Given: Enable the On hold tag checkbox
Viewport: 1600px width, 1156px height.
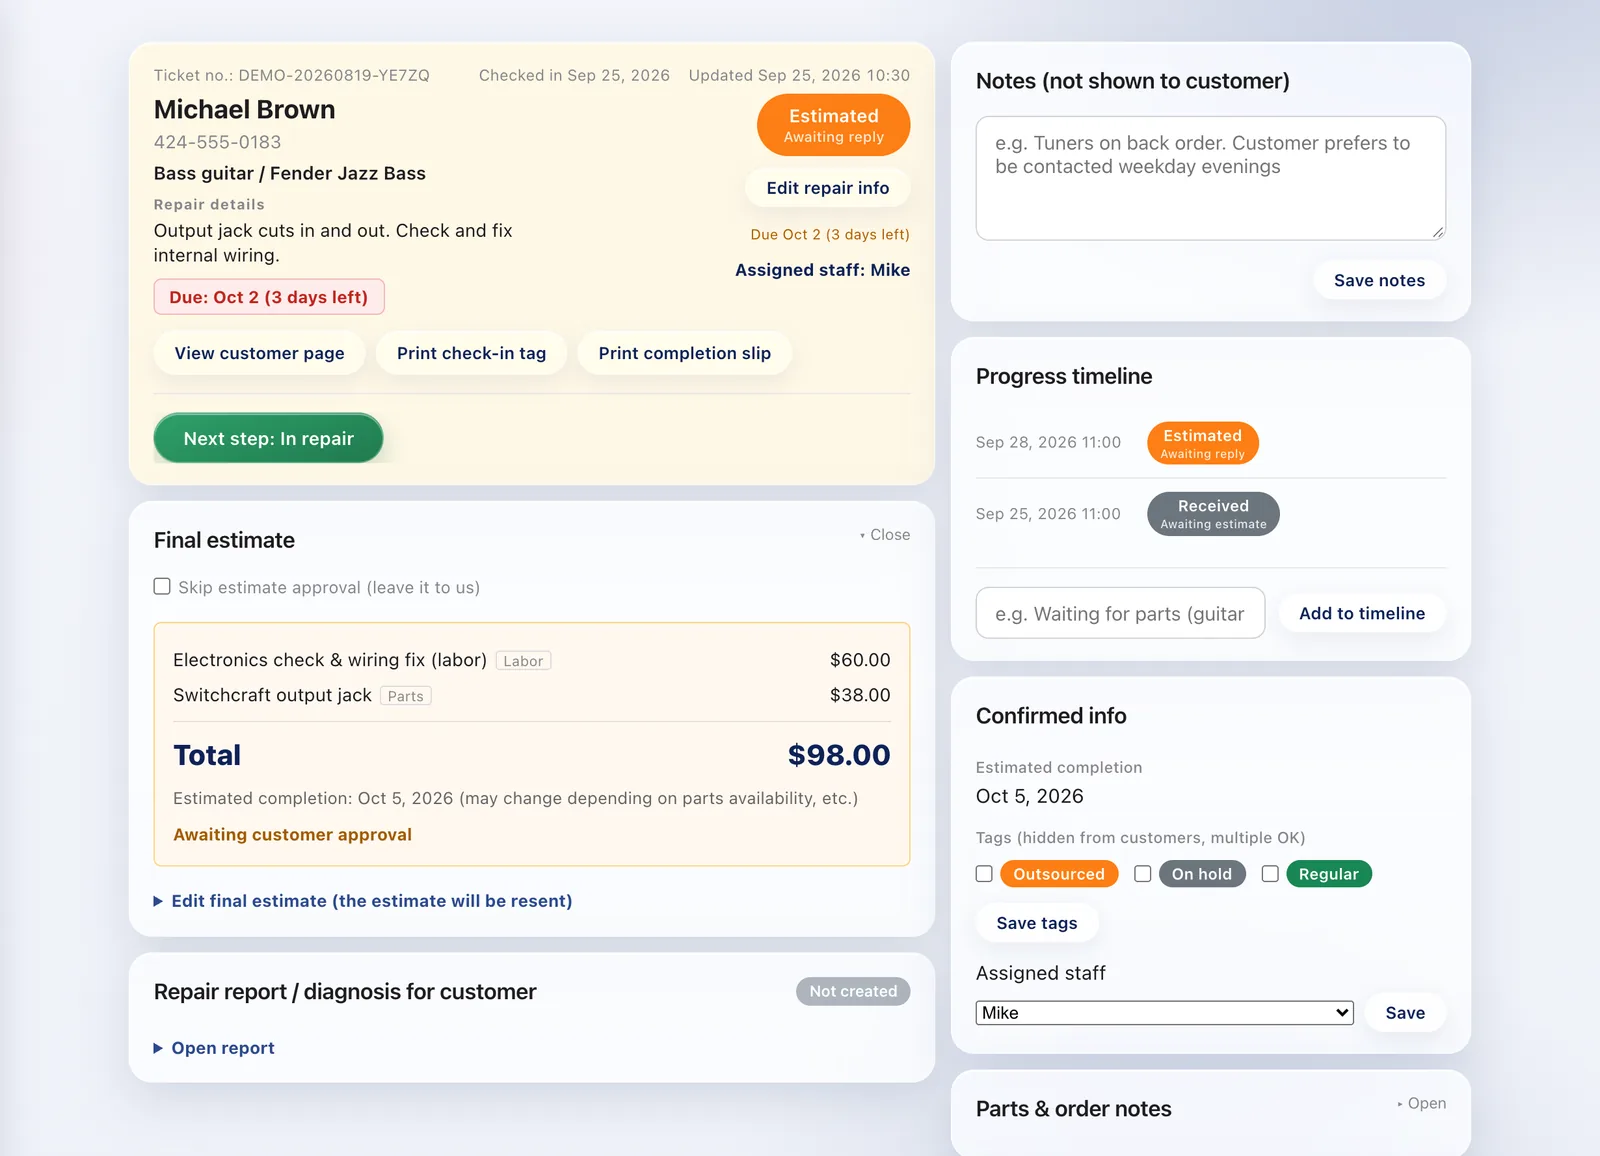Looking at the screenshot, I should point(1143,874).
